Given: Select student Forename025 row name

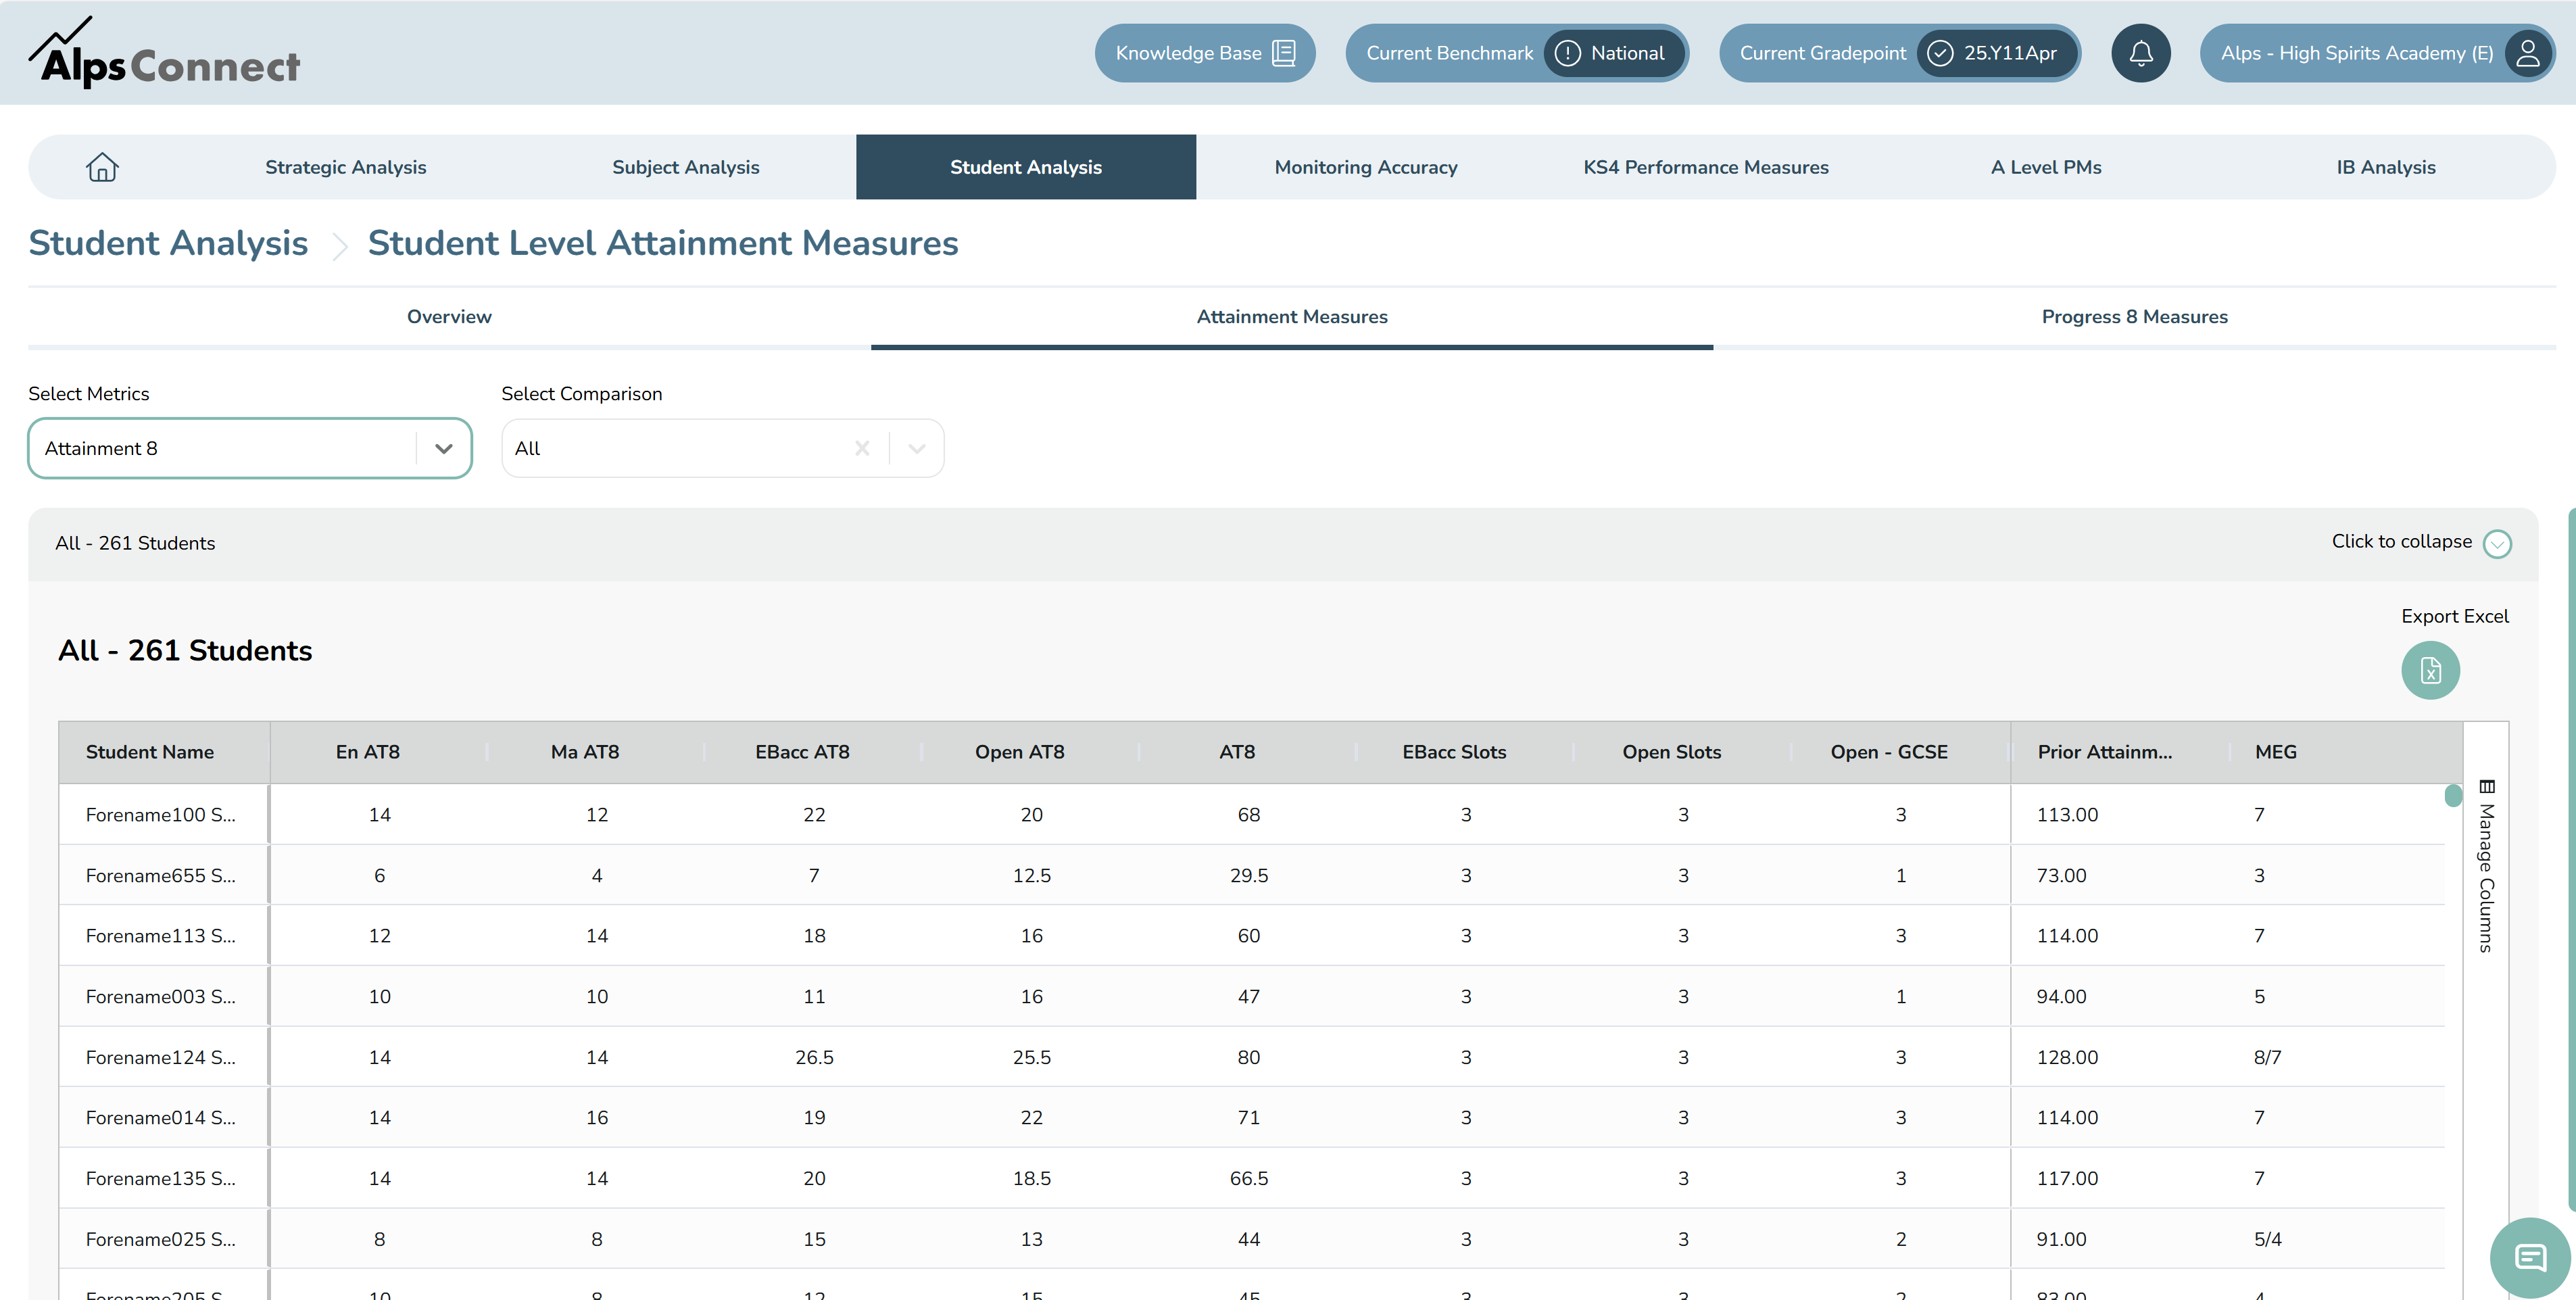Looking at the screenshot, I should coord(161,1240).
